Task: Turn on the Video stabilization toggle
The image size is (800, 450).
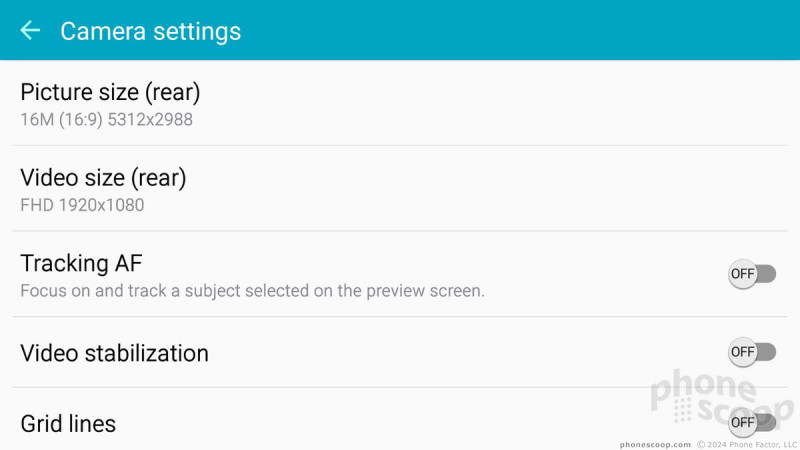Action: [x=752, y=352]
